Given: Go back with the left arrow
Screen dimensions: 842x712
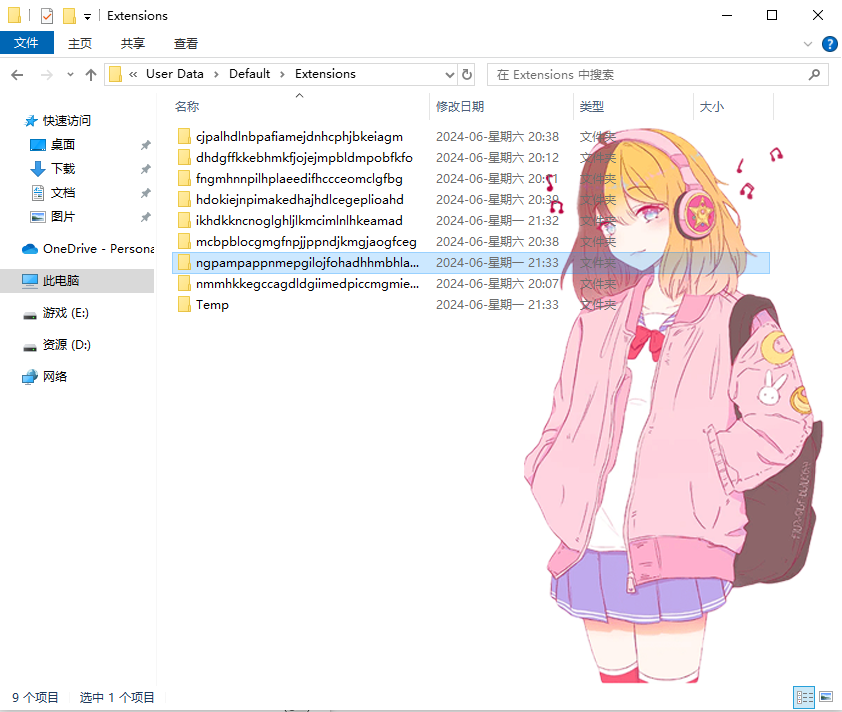Looking at the screenshot, I should coord(17,75).
